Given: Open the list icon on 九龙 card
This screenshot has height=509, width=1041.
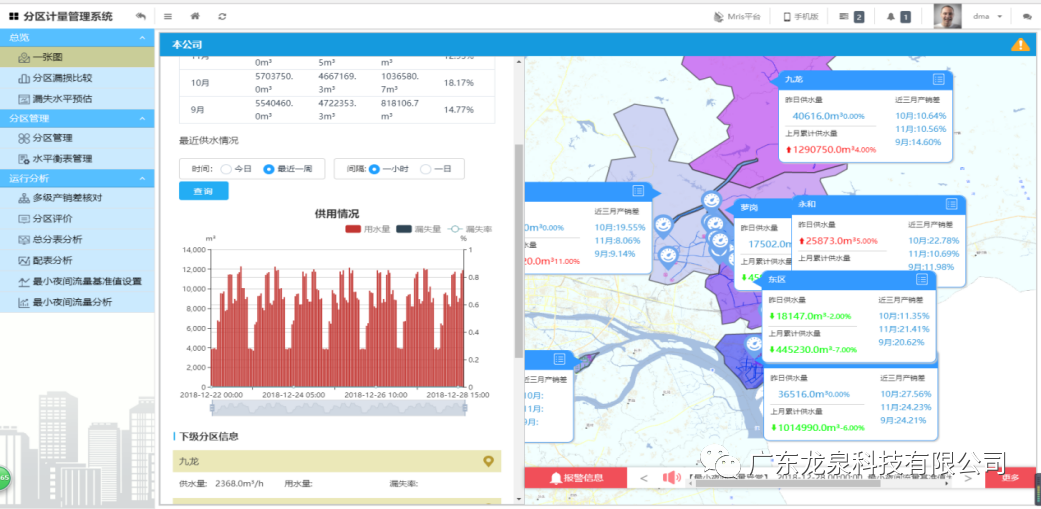Looking at the screenshot, I should coord(938,79).
